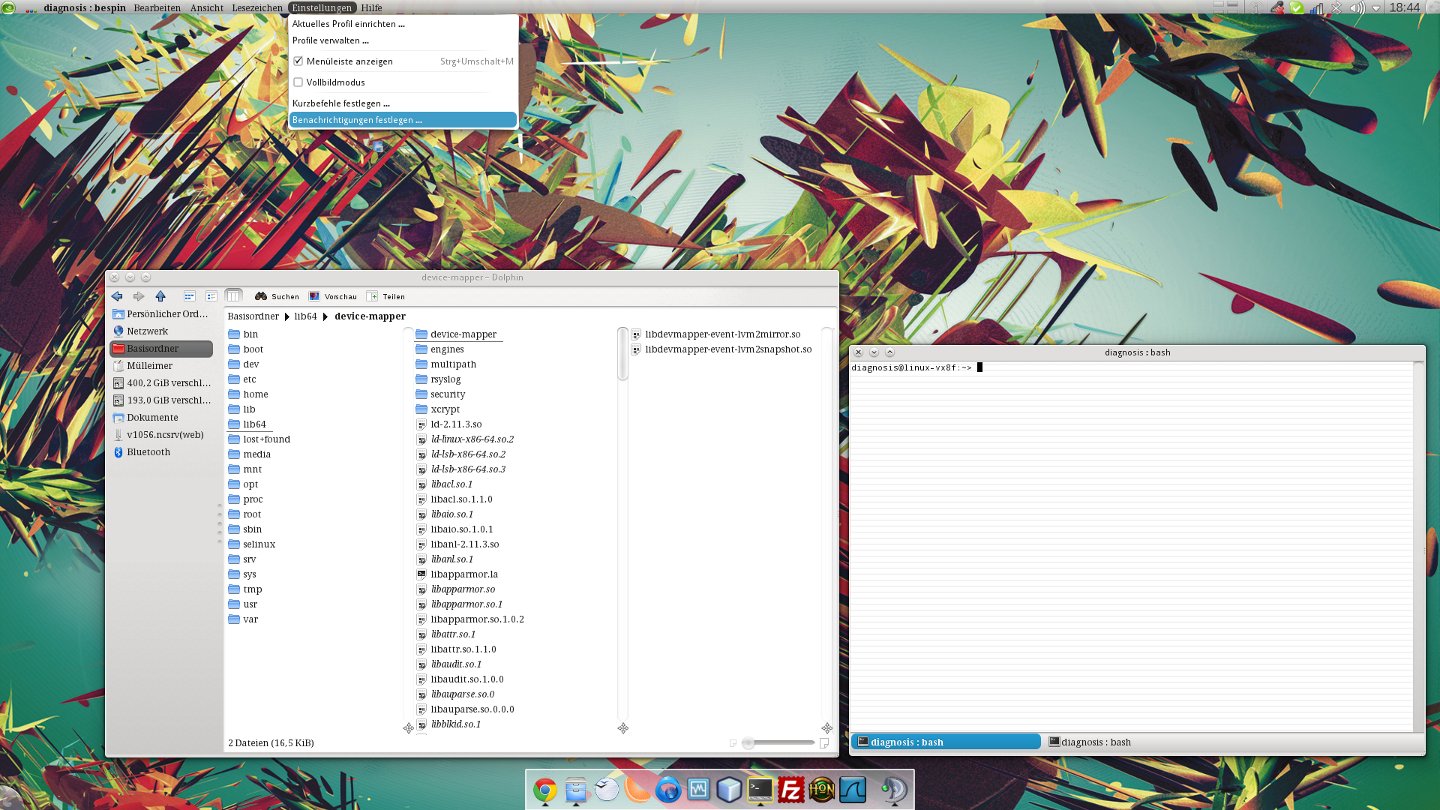Click the green checkmark tray icon

pos(1297,7)
